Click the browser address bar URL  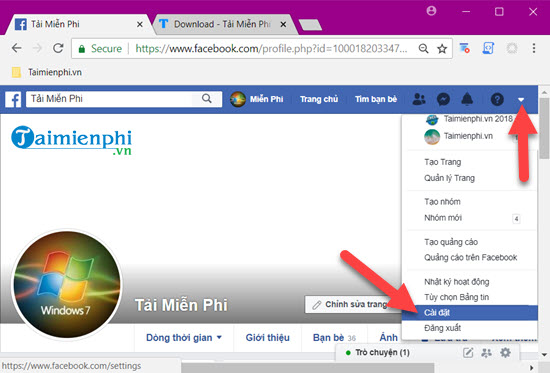click(271, 48)
